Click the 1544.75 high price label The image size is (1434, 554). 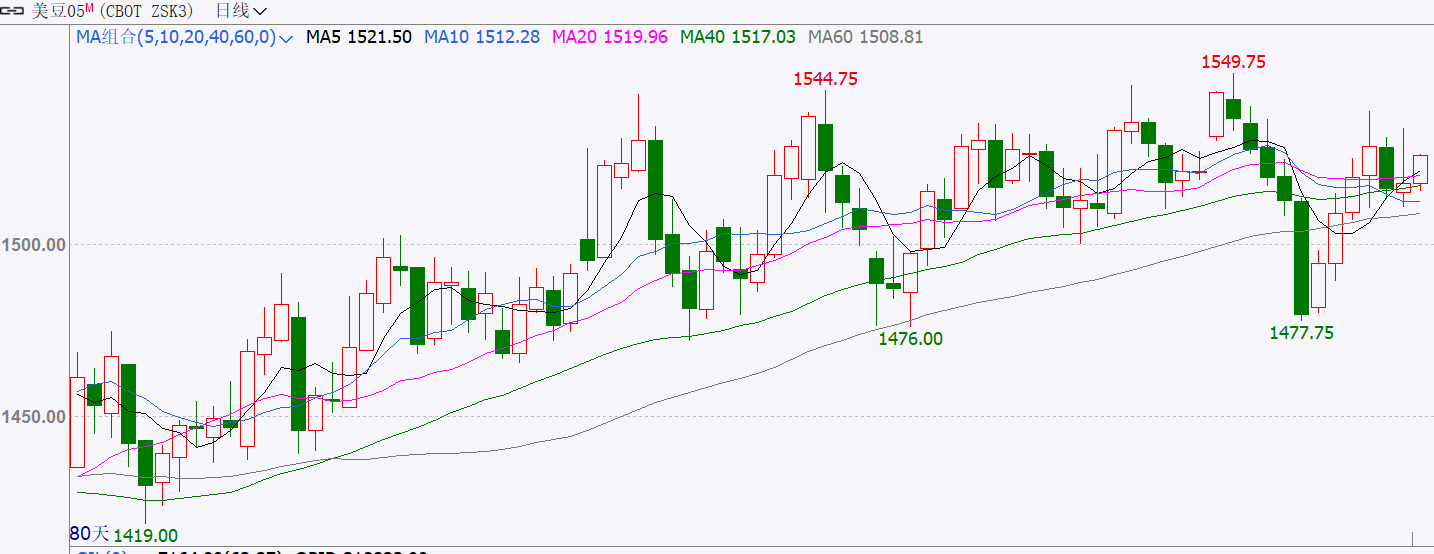coord(825,79)
